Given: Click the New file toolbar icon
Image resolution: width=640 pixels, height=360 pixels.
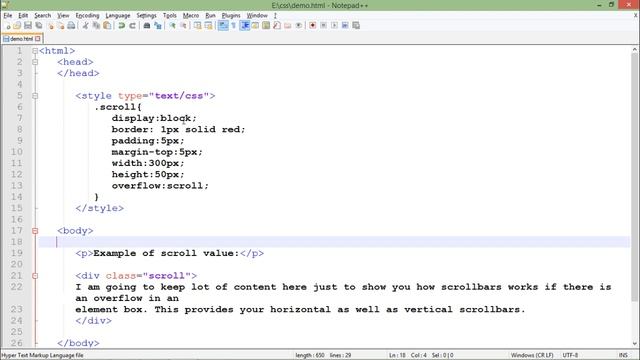Looking at the screenshot, I should [x=7, y=25].
